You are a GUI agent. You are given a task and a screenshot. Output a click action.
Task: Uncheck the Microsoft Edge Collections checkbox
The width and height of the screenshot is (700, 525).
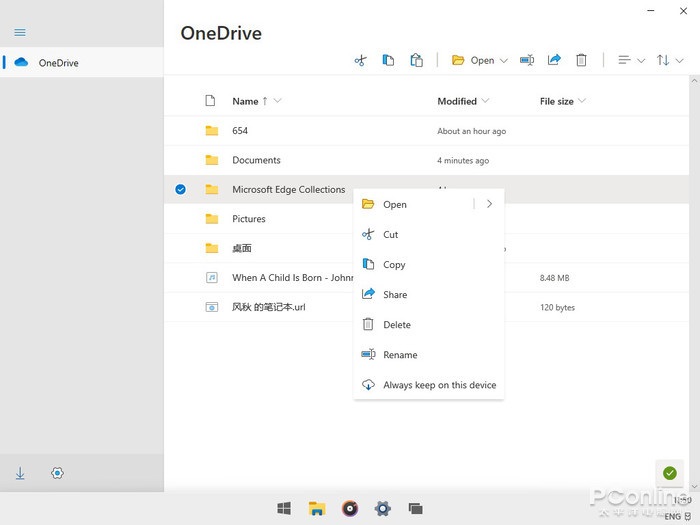click(x=180, y=189)
